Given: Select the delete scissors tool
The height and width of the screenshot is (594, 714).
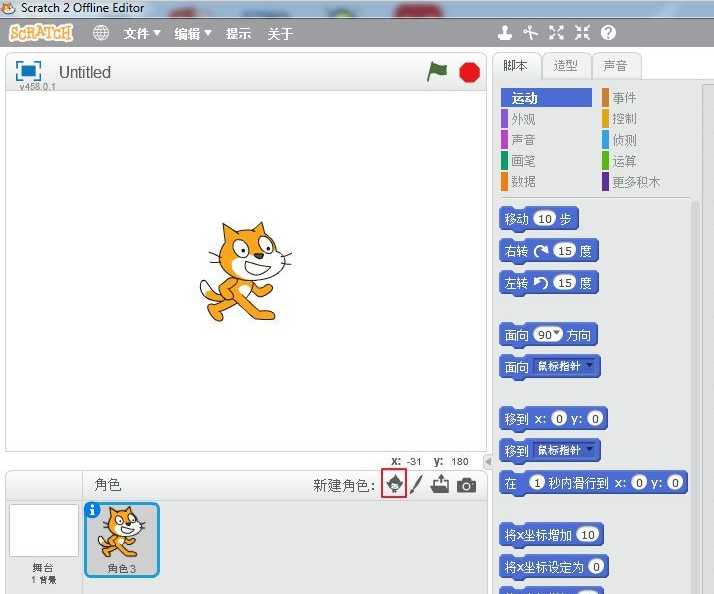Looking at the screenshot, I should click(530, 33).
